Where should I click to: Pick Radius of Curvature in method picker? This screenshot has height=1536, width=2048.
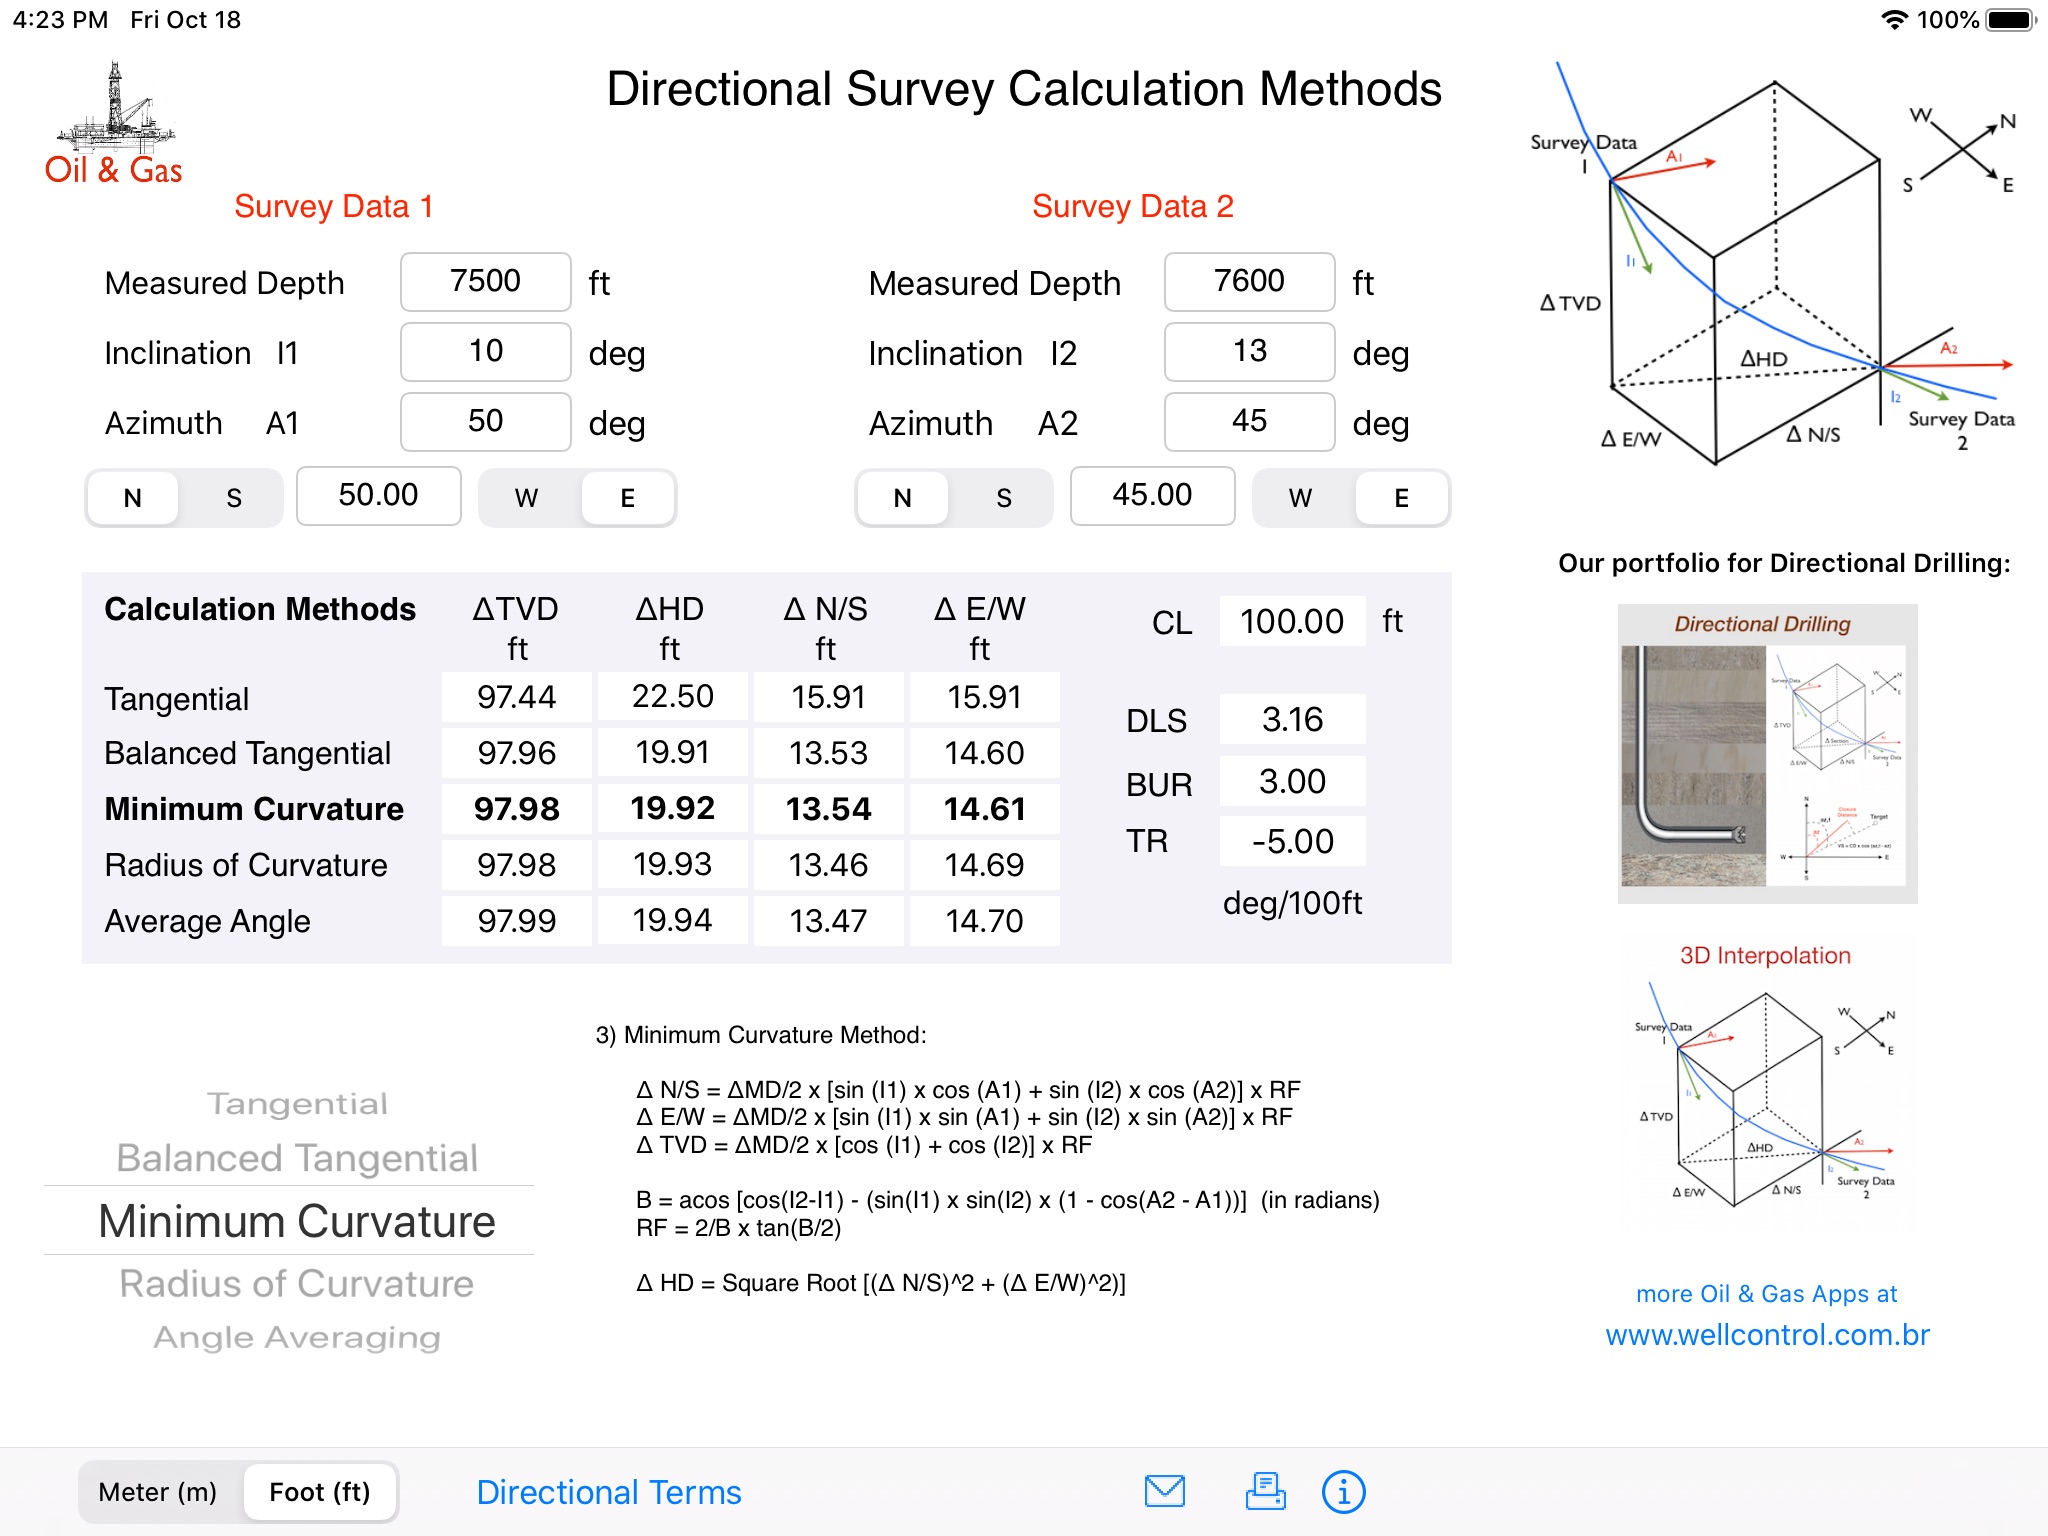[x=297, y=1284]
